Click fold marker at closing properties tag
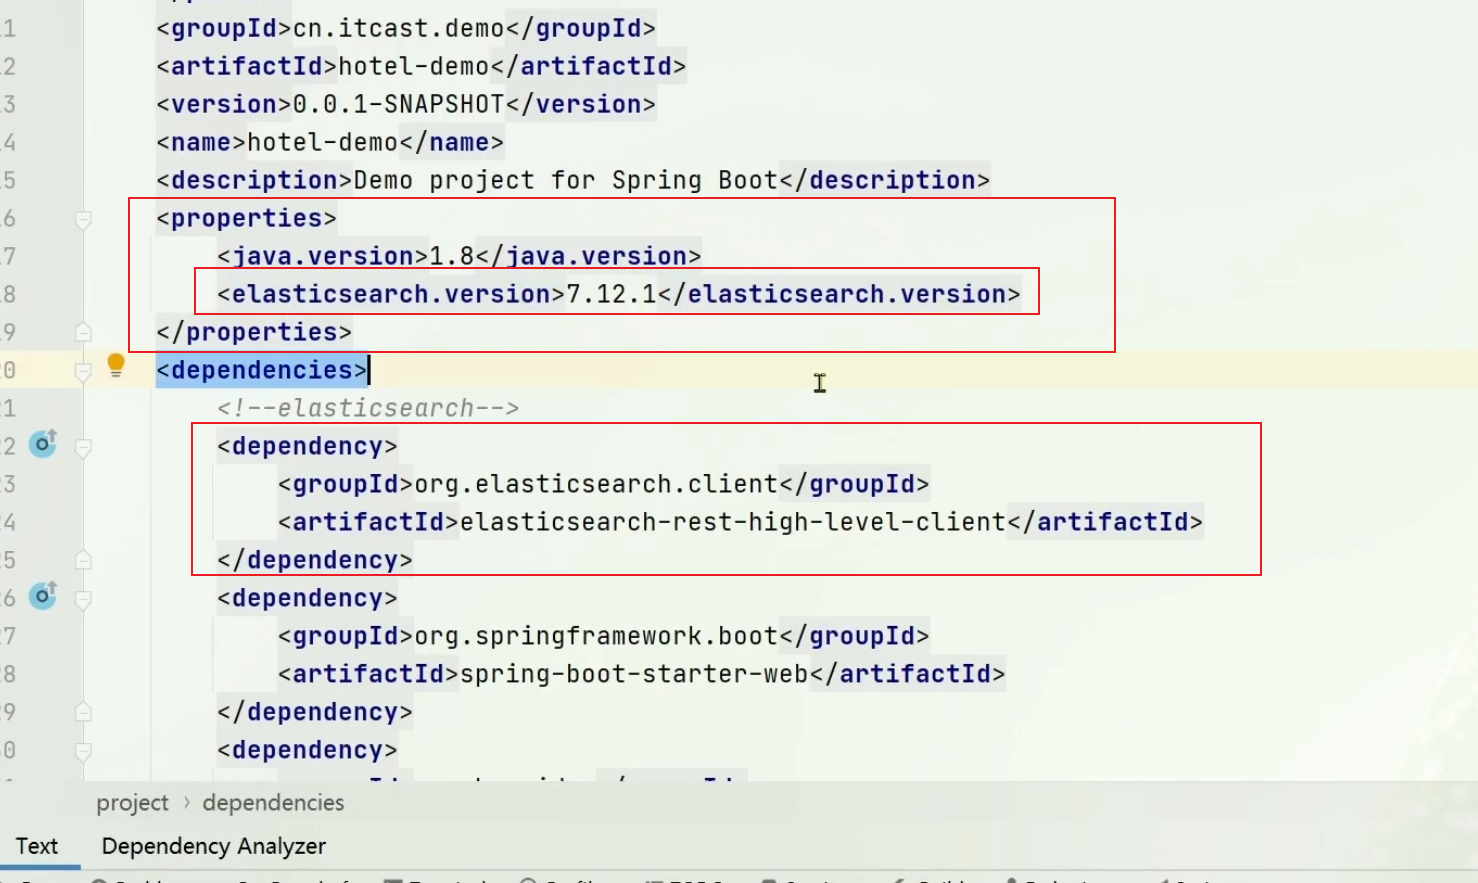1478x883 pixels. (x=84, y=332)
